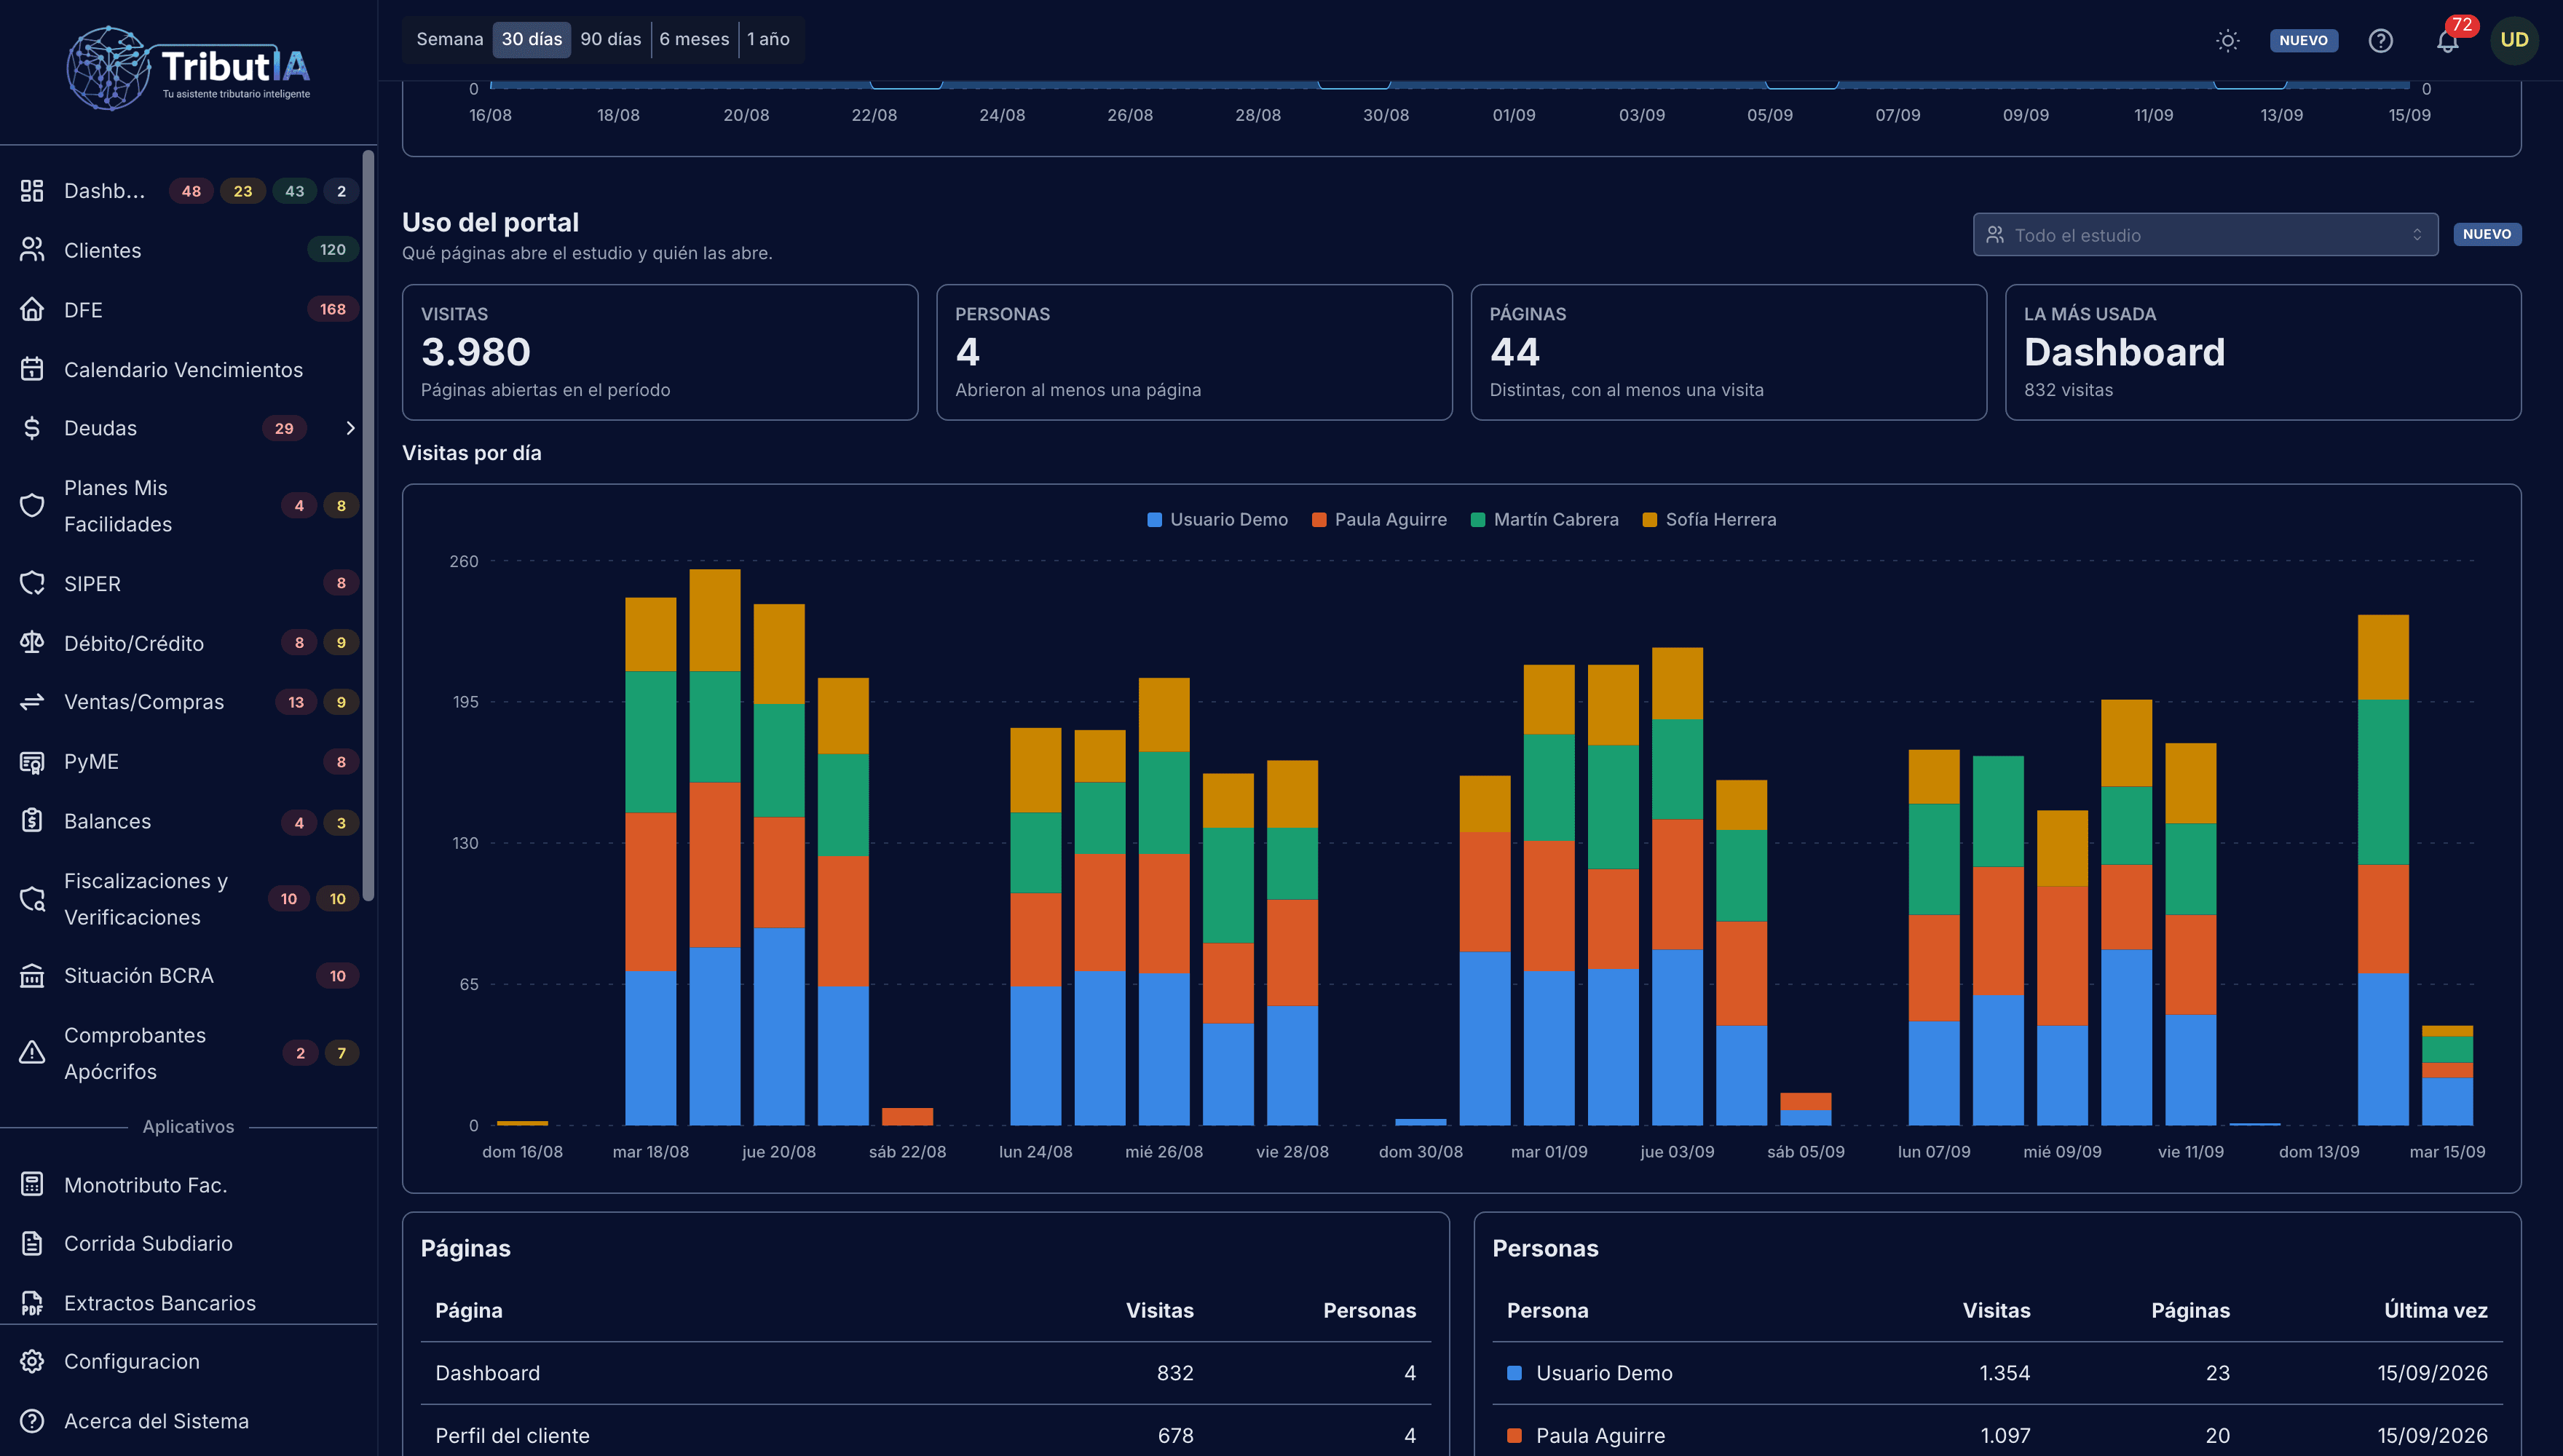
Task: Sort by Personas column in Páginas table
Action: pyautogui.click(x=1369, y=1310)
